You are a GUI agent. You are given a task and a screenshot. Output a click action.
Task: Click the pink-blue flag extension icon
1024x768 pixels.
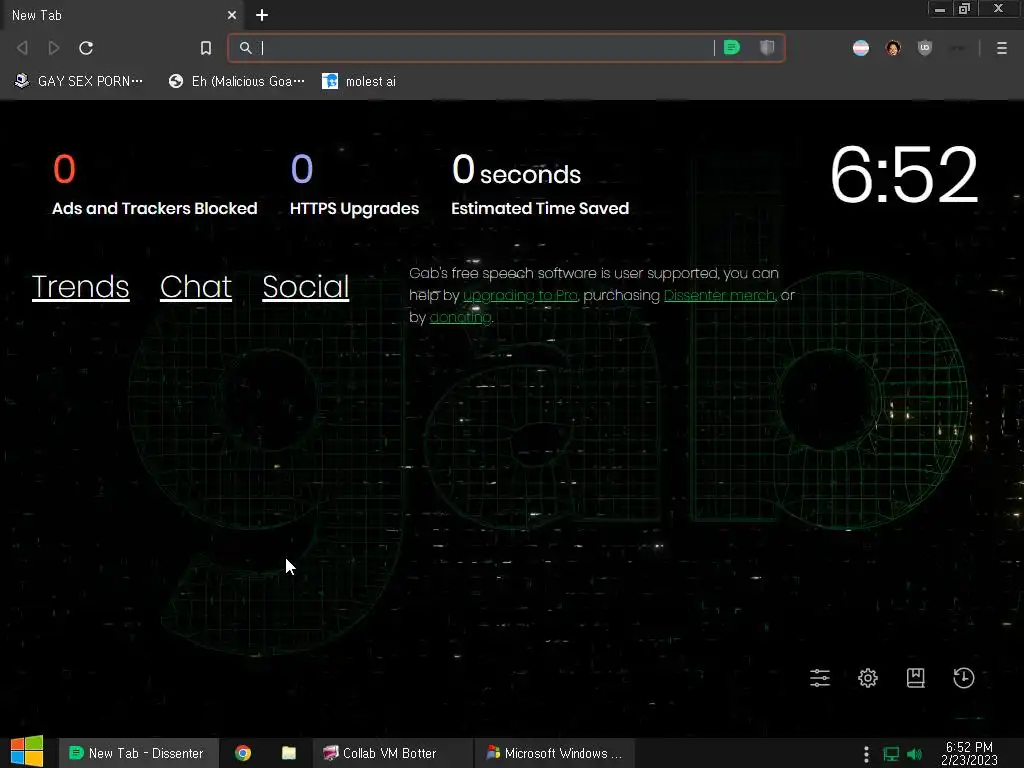click(861, 48)
